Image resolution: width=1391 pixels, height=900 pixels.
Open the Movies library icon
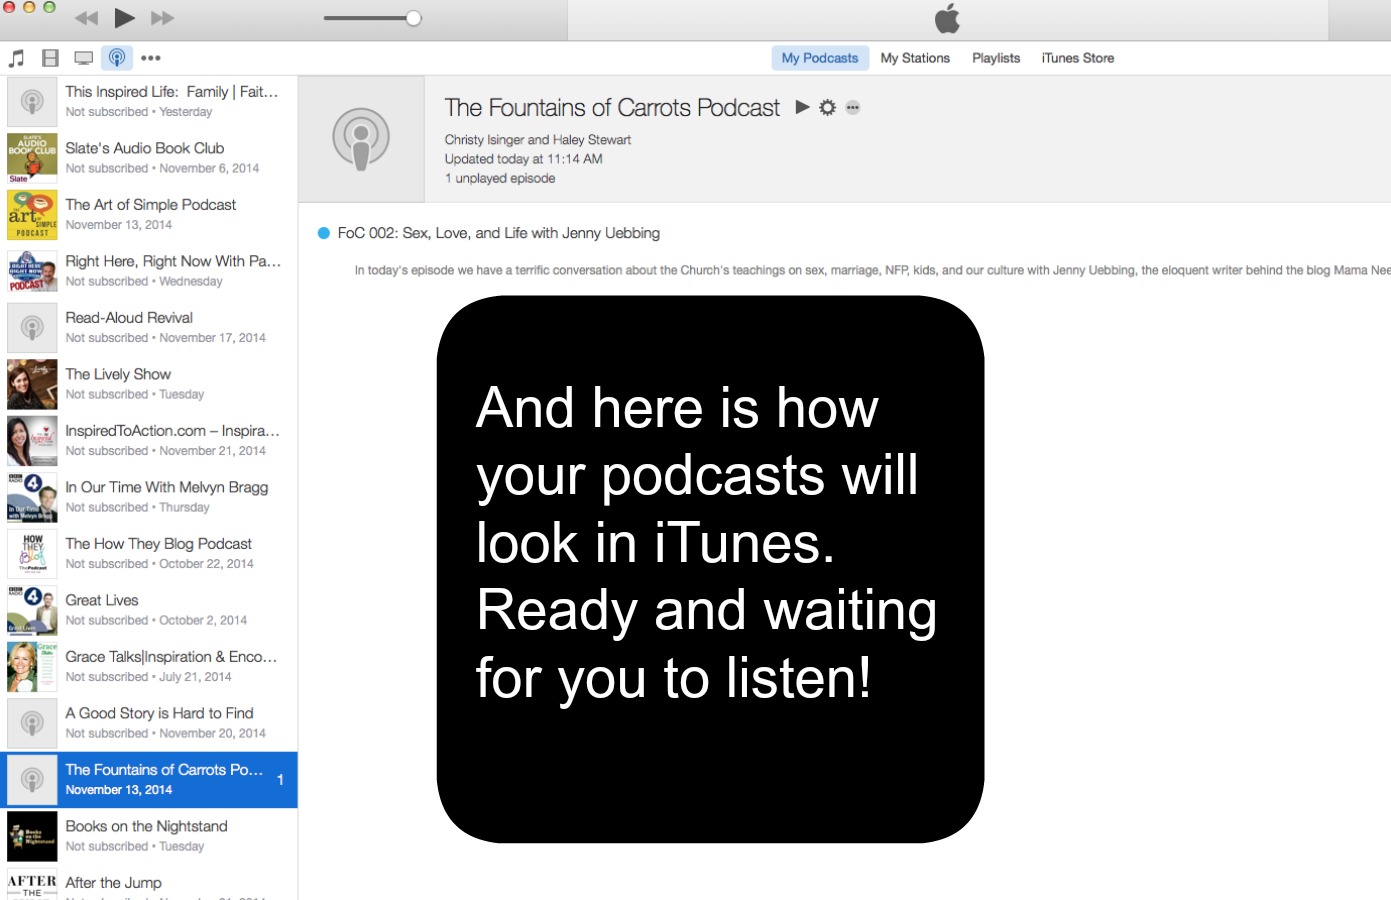pos(50,58)
